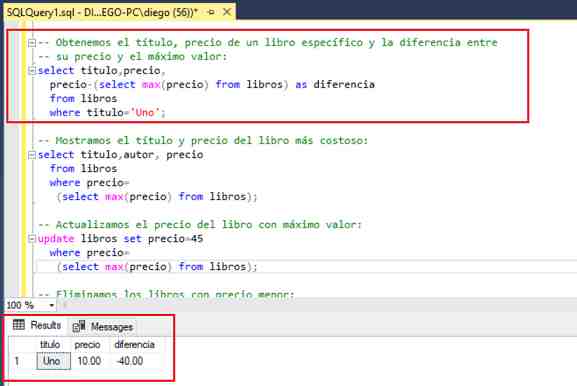Select the 'Uno' result cell
The image size is (577, 386).
[x=53, y=361]
